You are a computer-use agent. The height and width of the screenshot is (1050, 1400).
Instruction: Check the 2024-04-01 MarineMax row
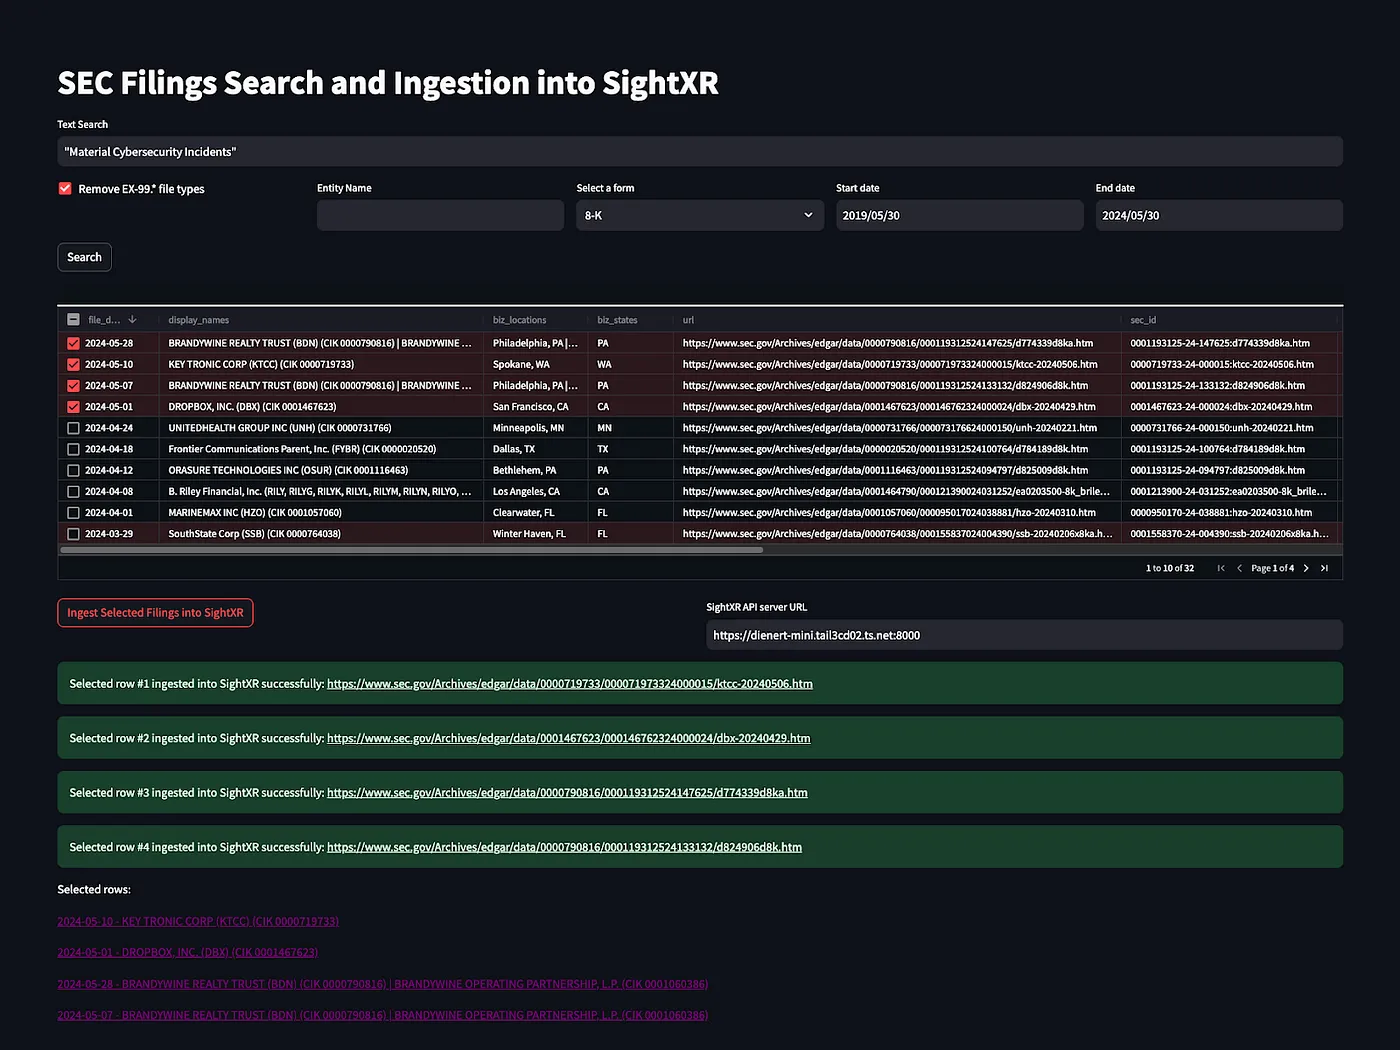(73, 512)
